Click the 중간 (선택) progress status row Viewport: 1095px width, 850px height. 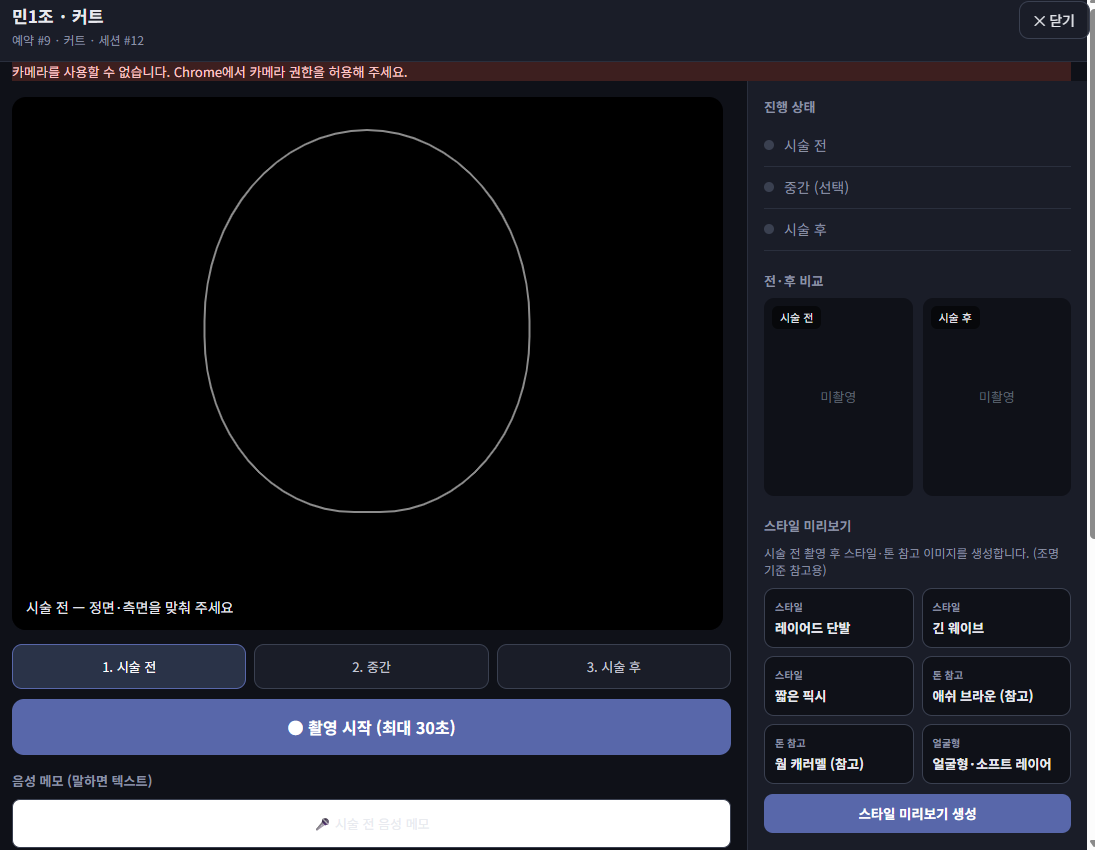pyautogui.click(x=917, y=187)
